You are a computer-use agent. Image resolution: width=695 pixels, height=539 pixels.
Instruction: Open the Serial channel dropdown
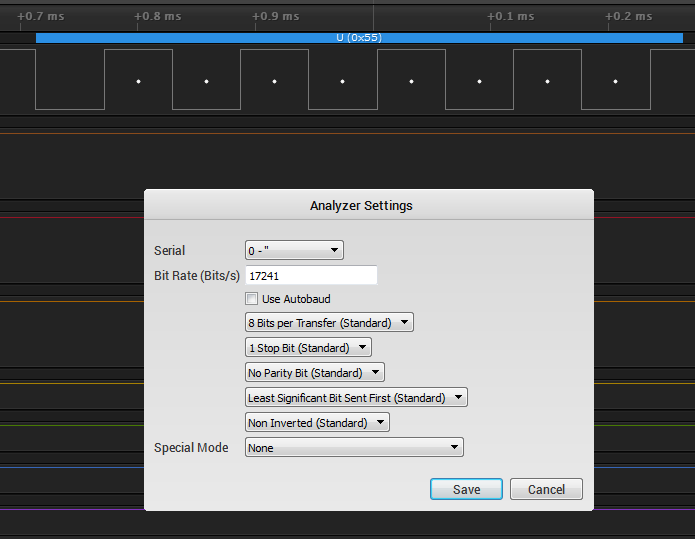coord(294,250)
